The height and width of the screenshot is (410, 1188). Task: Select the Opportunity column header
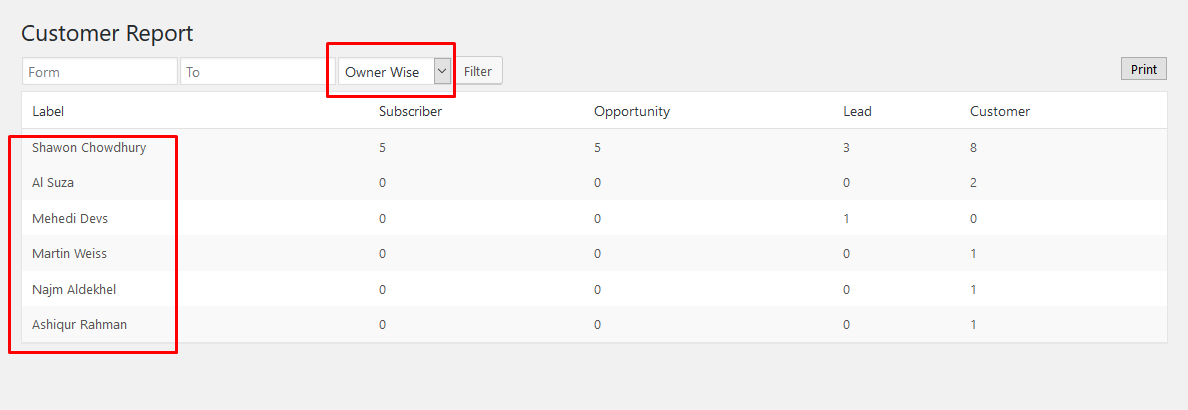(632, 111)
